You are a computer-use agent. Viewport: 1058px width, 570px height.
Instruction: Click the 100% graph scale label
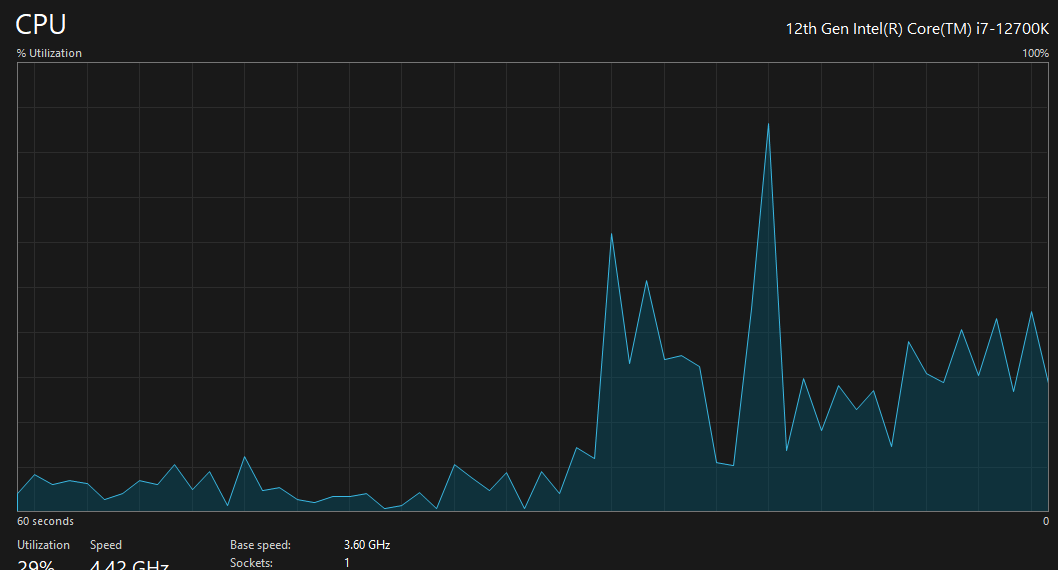tap(1035, 53)
